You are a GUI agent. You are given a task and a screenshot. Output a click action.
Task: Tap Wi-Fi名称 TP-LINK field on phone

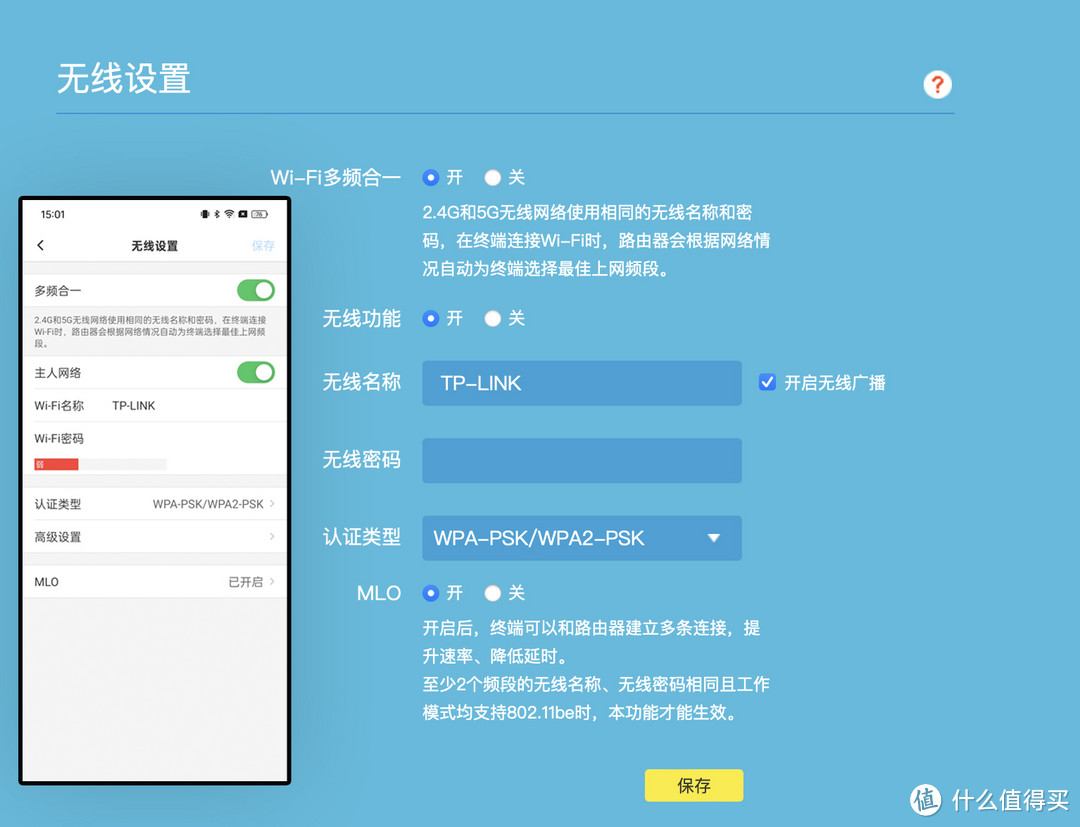click(x=155, y=406)
